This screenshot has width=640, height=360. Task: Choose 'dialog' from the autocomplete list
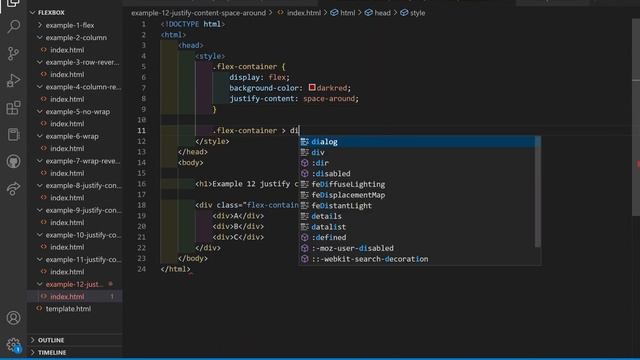tap(417, 142)
